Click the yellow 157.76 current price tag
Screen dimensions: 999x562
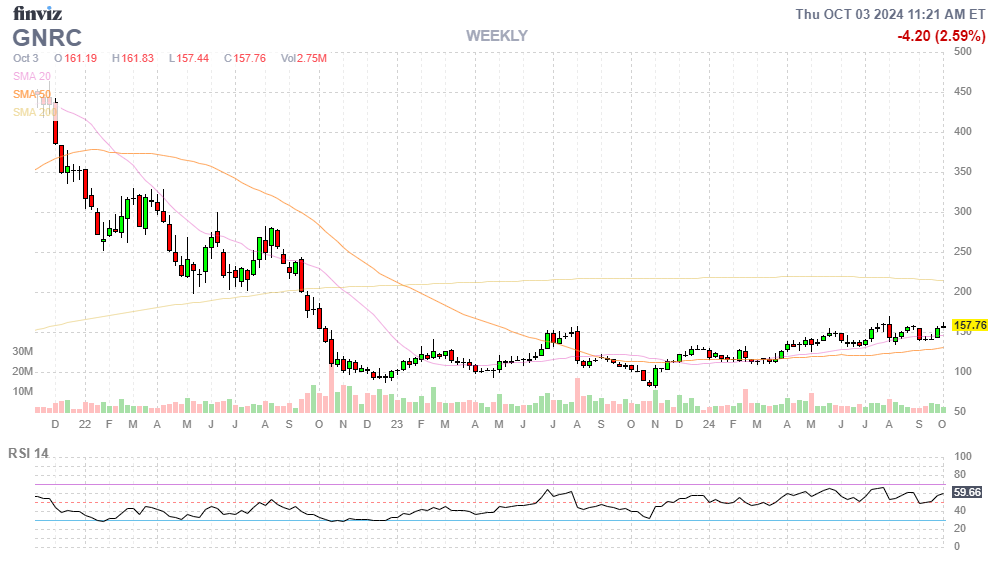[x=970, y=326]
